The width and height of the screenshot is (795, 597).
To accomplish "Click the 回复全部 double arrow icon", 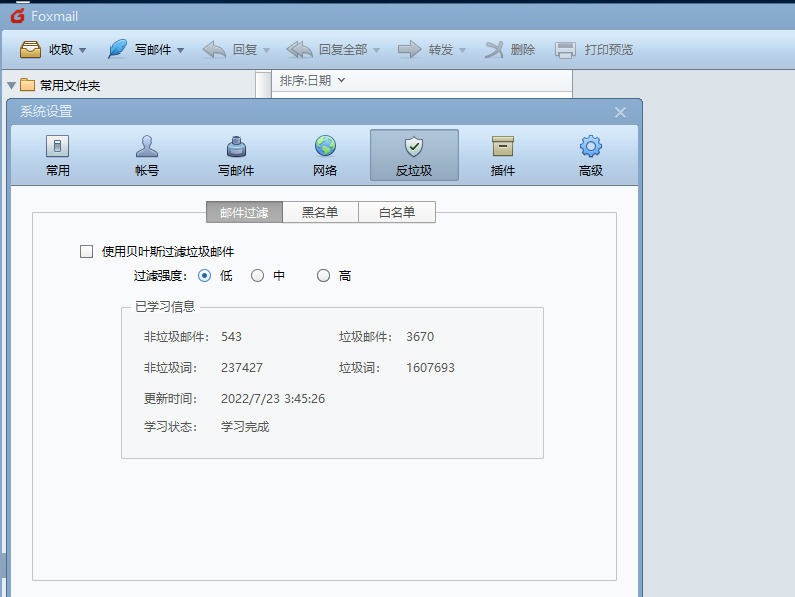I will coord(299,50).
